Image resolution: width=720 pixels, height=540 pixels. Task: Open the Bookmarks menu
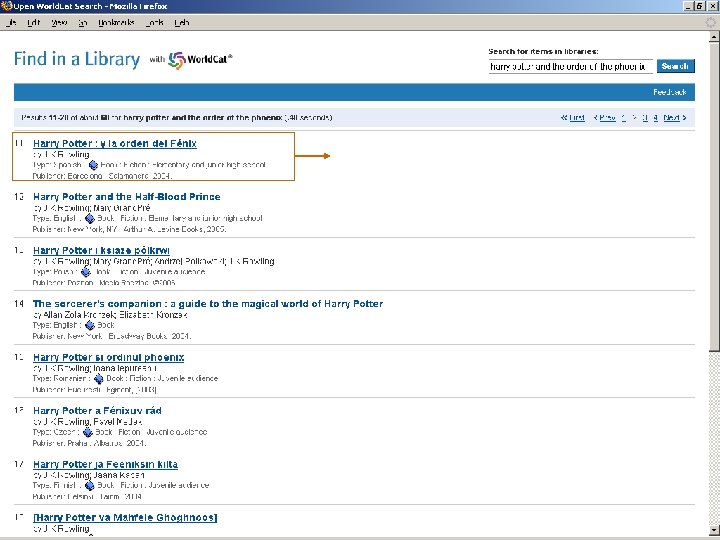(116, 22)
